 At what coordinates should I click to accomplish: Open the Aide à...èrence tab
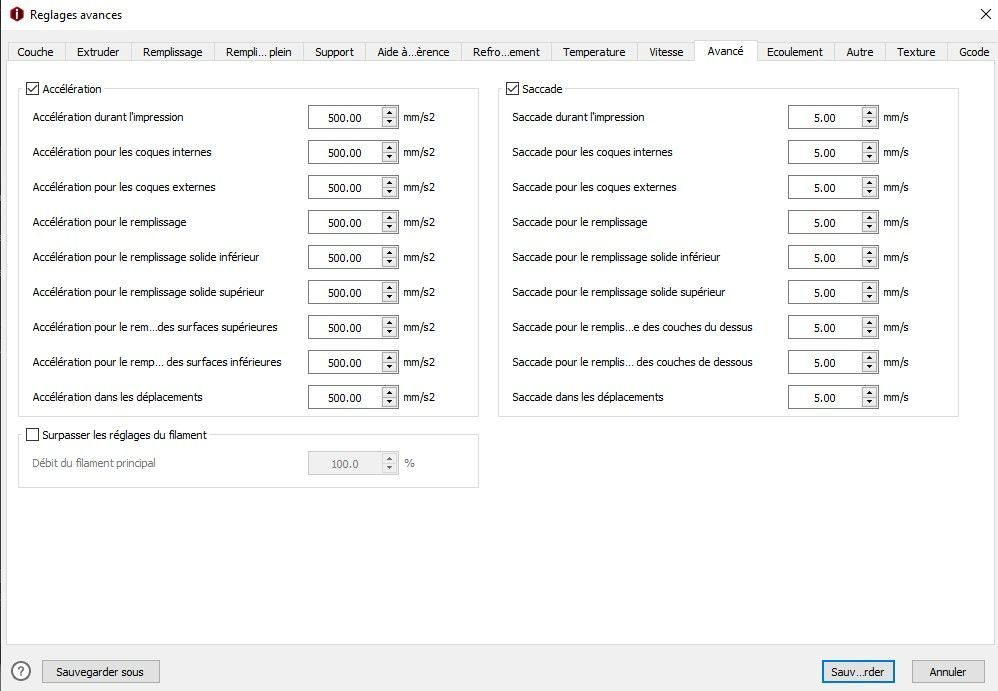click(413, 52)
